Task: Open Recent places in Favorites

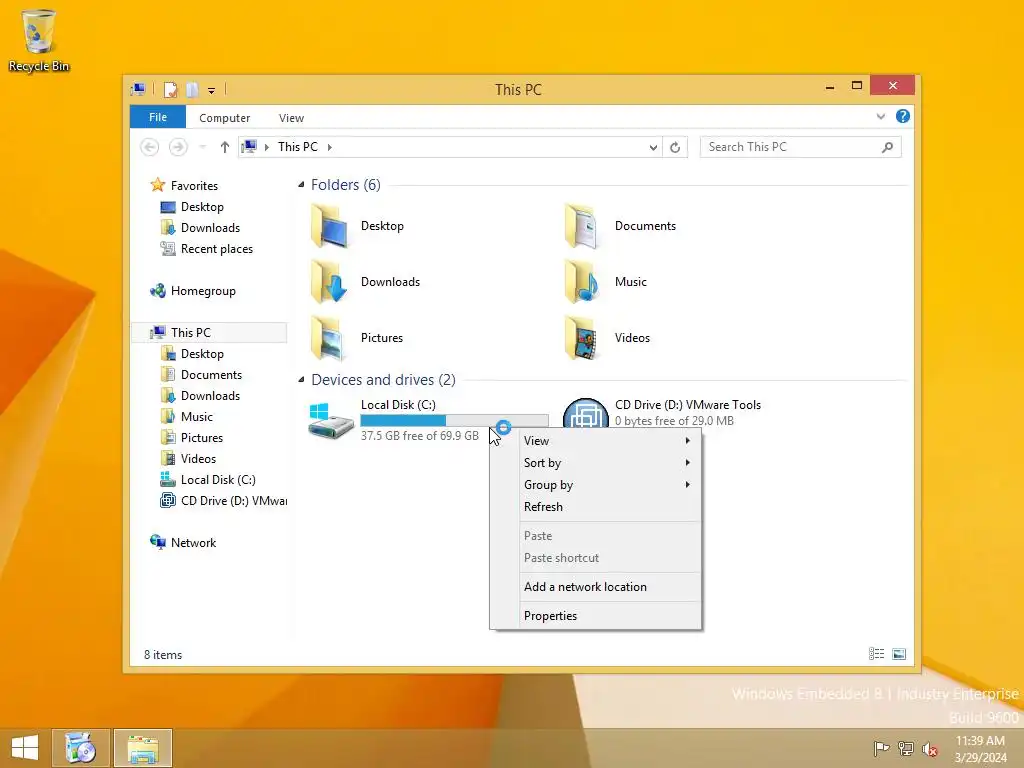Action: click(x=217, y=249)
